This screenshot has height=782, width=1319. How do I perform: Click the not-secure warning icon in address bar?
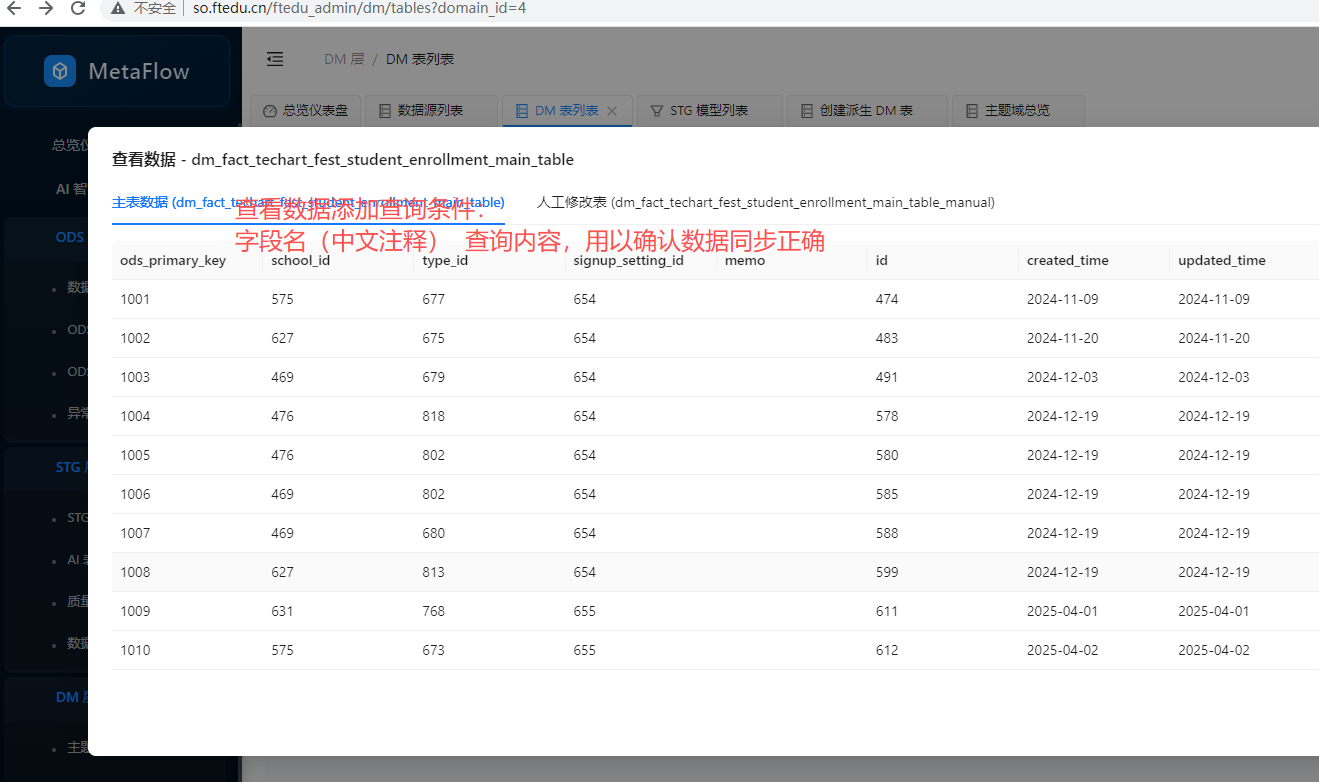click(x=118, y=8)
